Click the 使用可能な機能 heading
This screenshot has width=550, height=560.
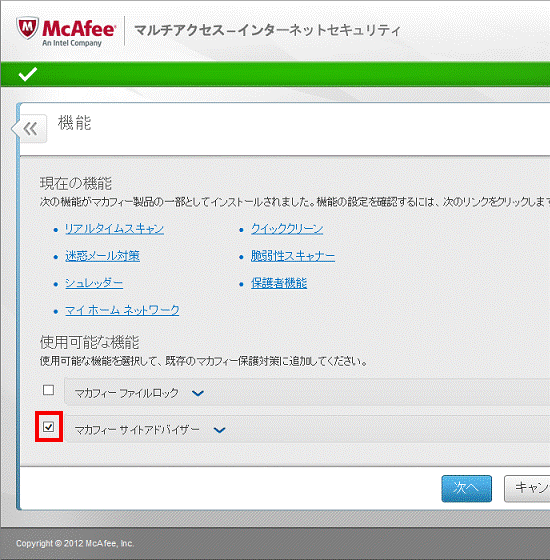(89, 342)
